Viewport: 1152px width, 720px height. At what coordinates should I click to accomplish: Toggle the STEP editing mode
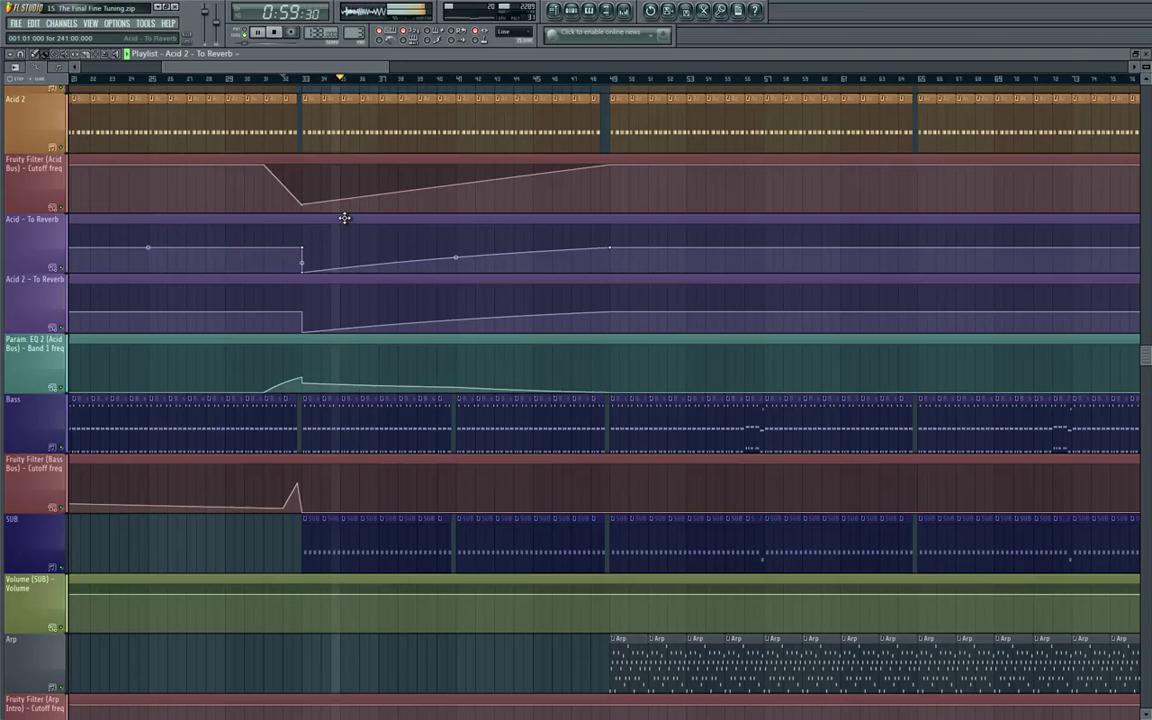(15, 79)
